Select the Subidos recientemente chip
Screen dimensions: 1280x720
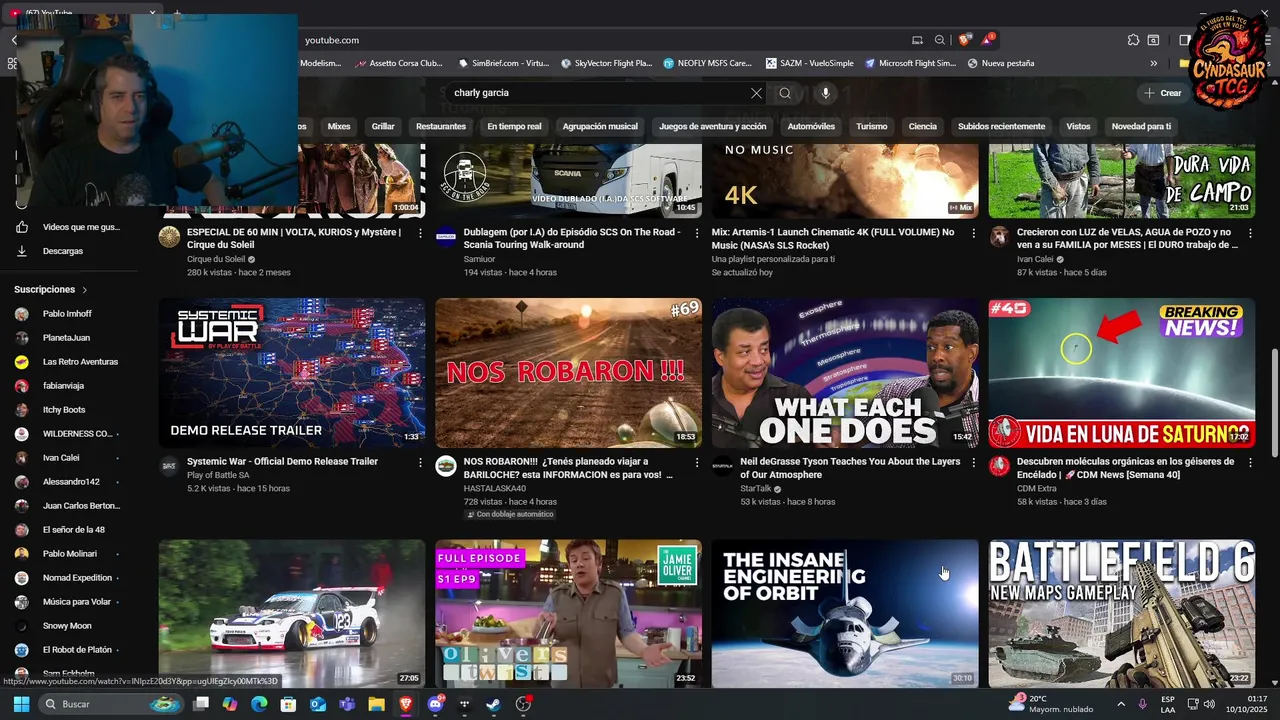pyautogui.click(x=1001, y=127)
